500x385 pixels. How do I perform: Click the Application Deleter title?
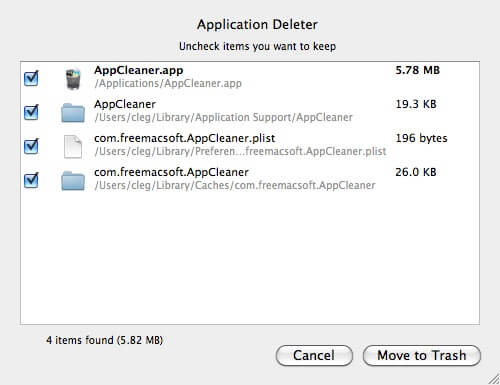pos(257,25)
